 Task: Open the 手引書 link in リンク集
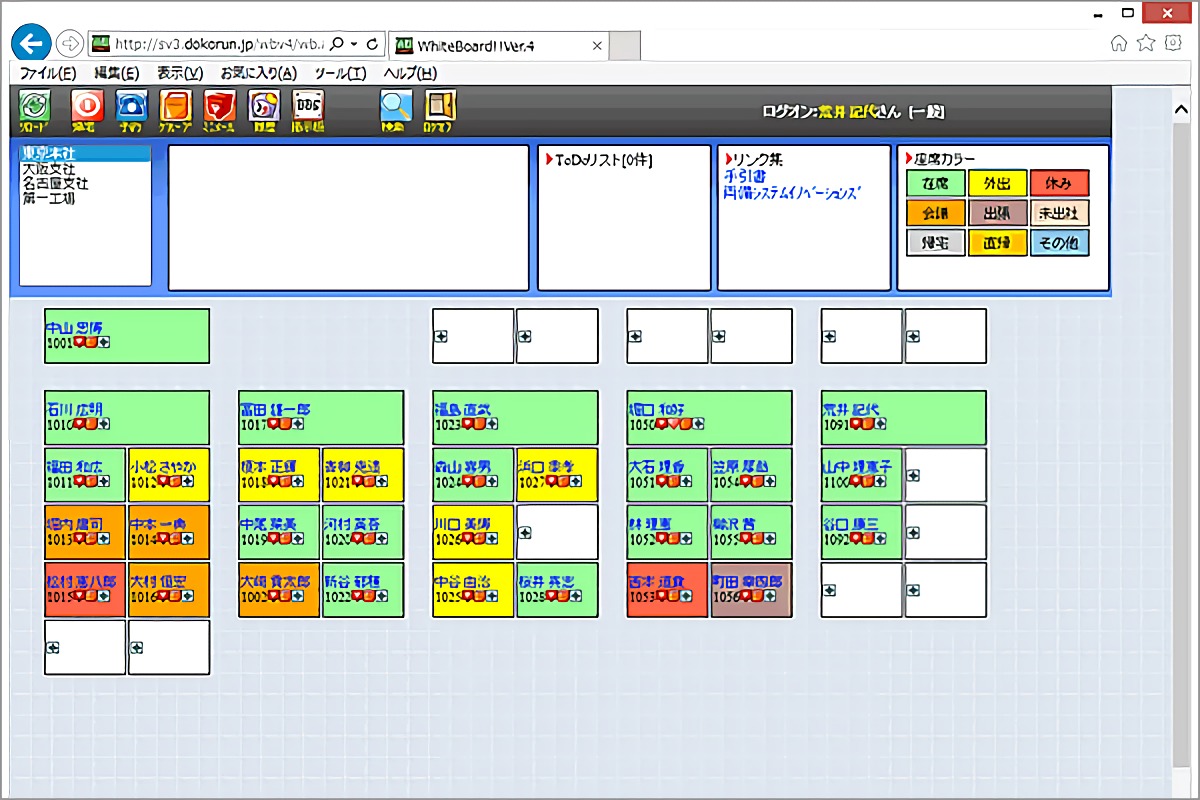click(x=745, y=176)
